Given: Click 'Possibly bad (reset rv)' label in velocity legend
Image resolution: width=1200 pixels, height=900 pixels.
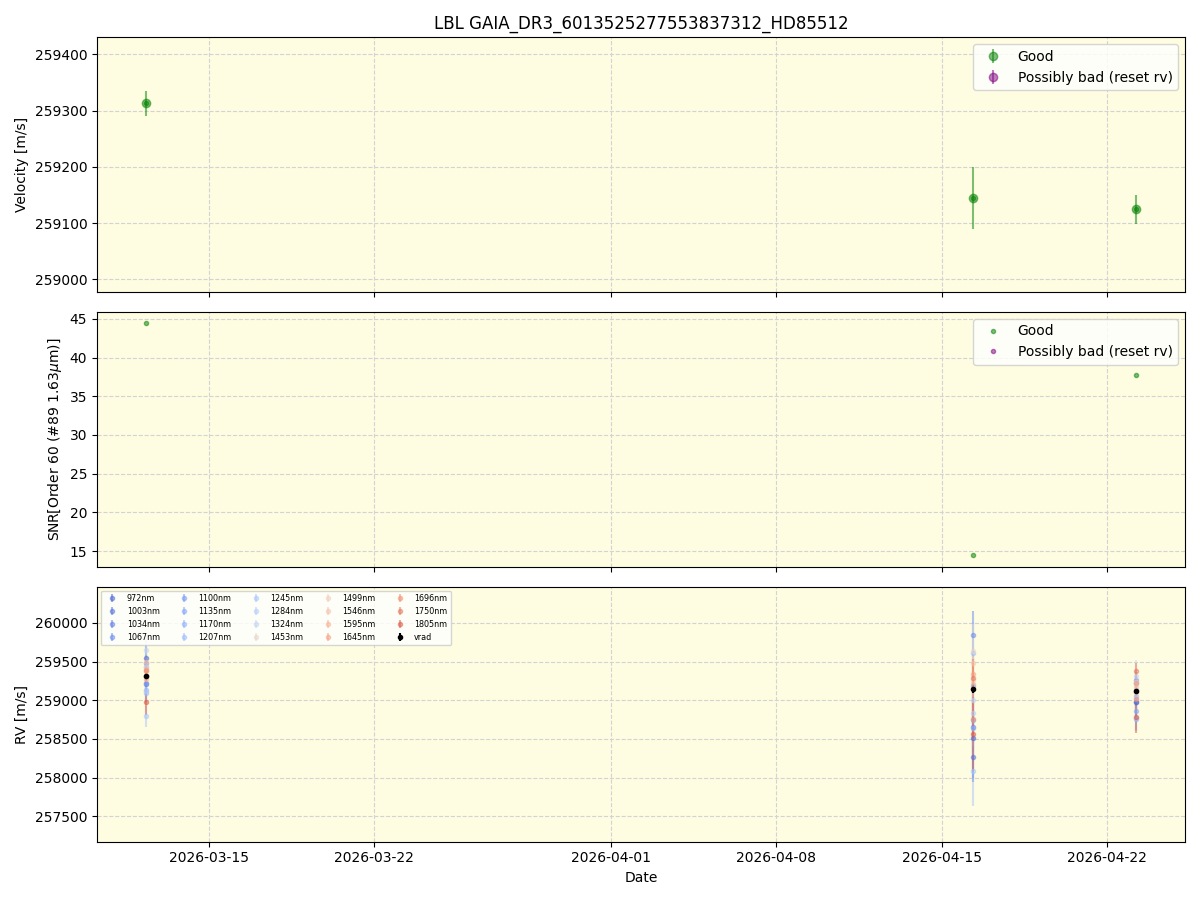Looking at the screenshot, I should [1095, 77].
